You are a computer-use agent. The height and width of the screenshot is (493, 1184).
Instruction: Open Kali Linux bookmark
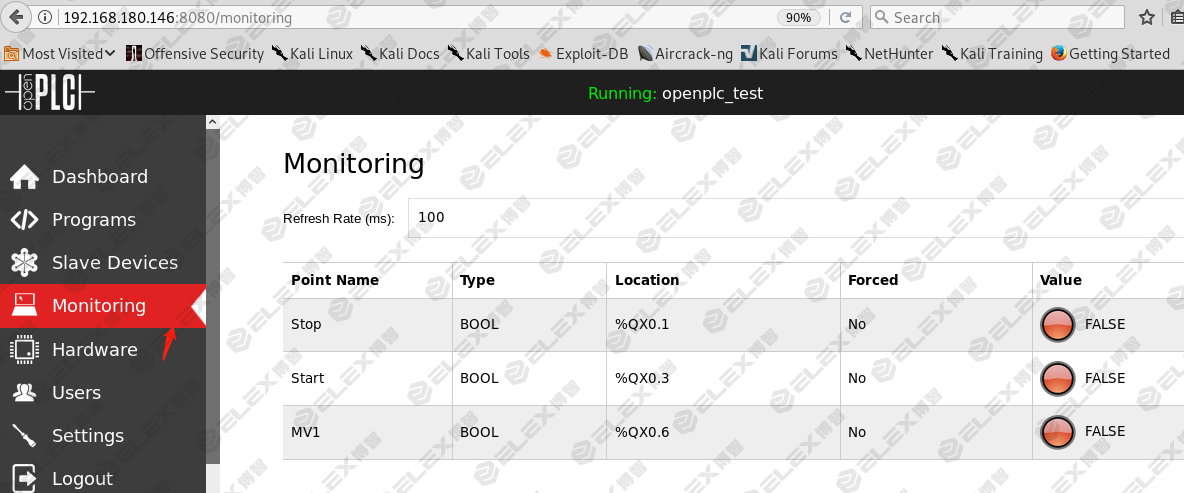click(x=312, y=54)
